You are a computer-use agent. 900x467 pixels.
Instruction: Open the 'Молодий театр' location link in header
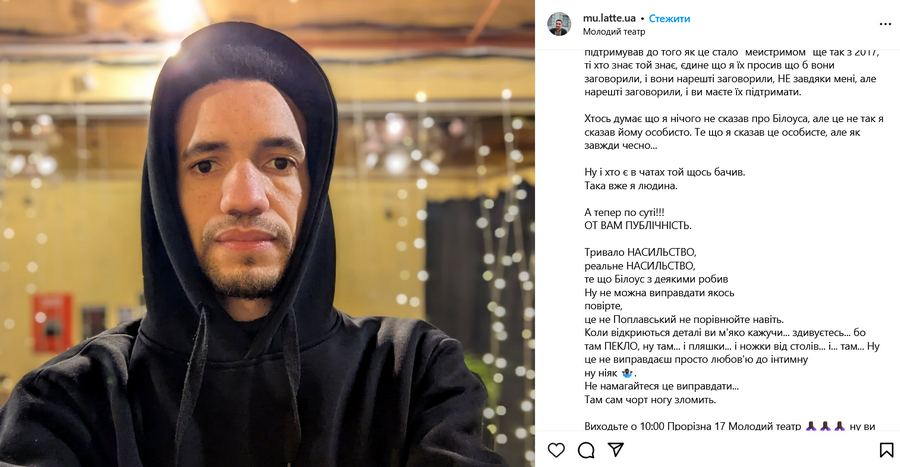[614, 32]
